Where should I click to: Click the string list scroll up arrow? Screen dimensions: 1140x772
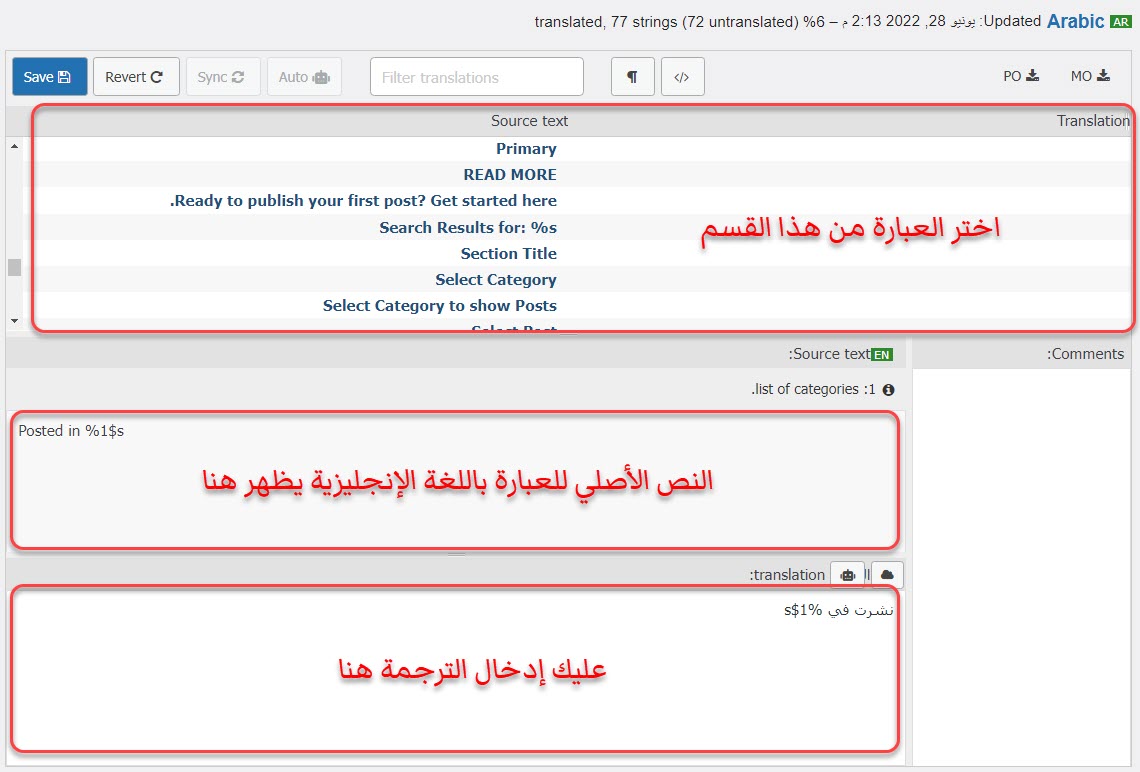point(15,146)
